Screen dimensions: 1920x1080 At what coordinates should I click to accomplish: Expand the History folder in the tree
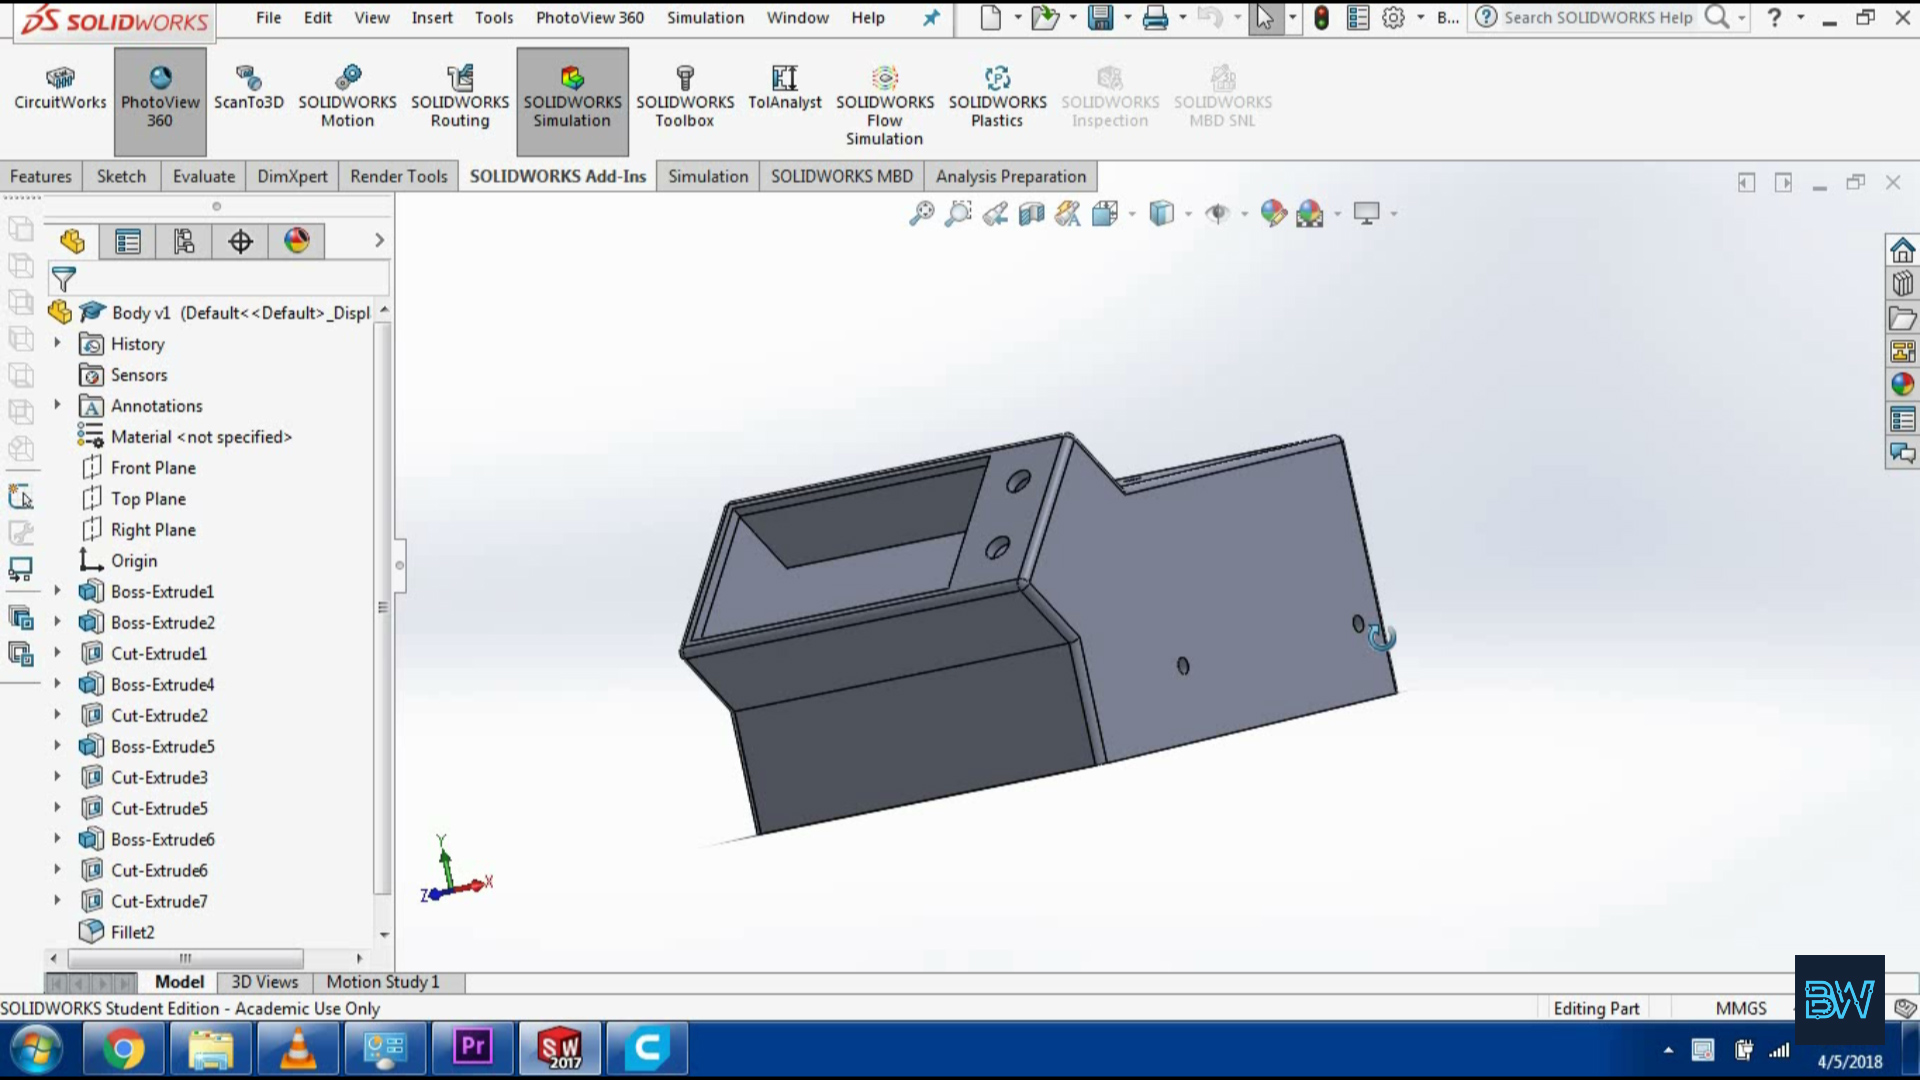coord(57,343)
